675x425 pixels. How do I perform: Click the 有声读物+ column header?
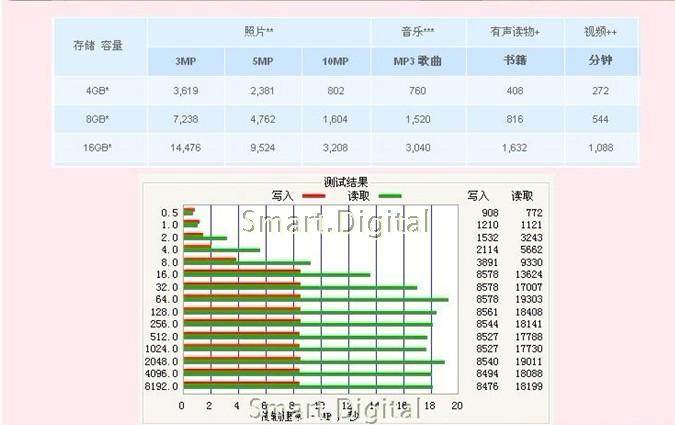pyautogui.click(x=516, y=32)
